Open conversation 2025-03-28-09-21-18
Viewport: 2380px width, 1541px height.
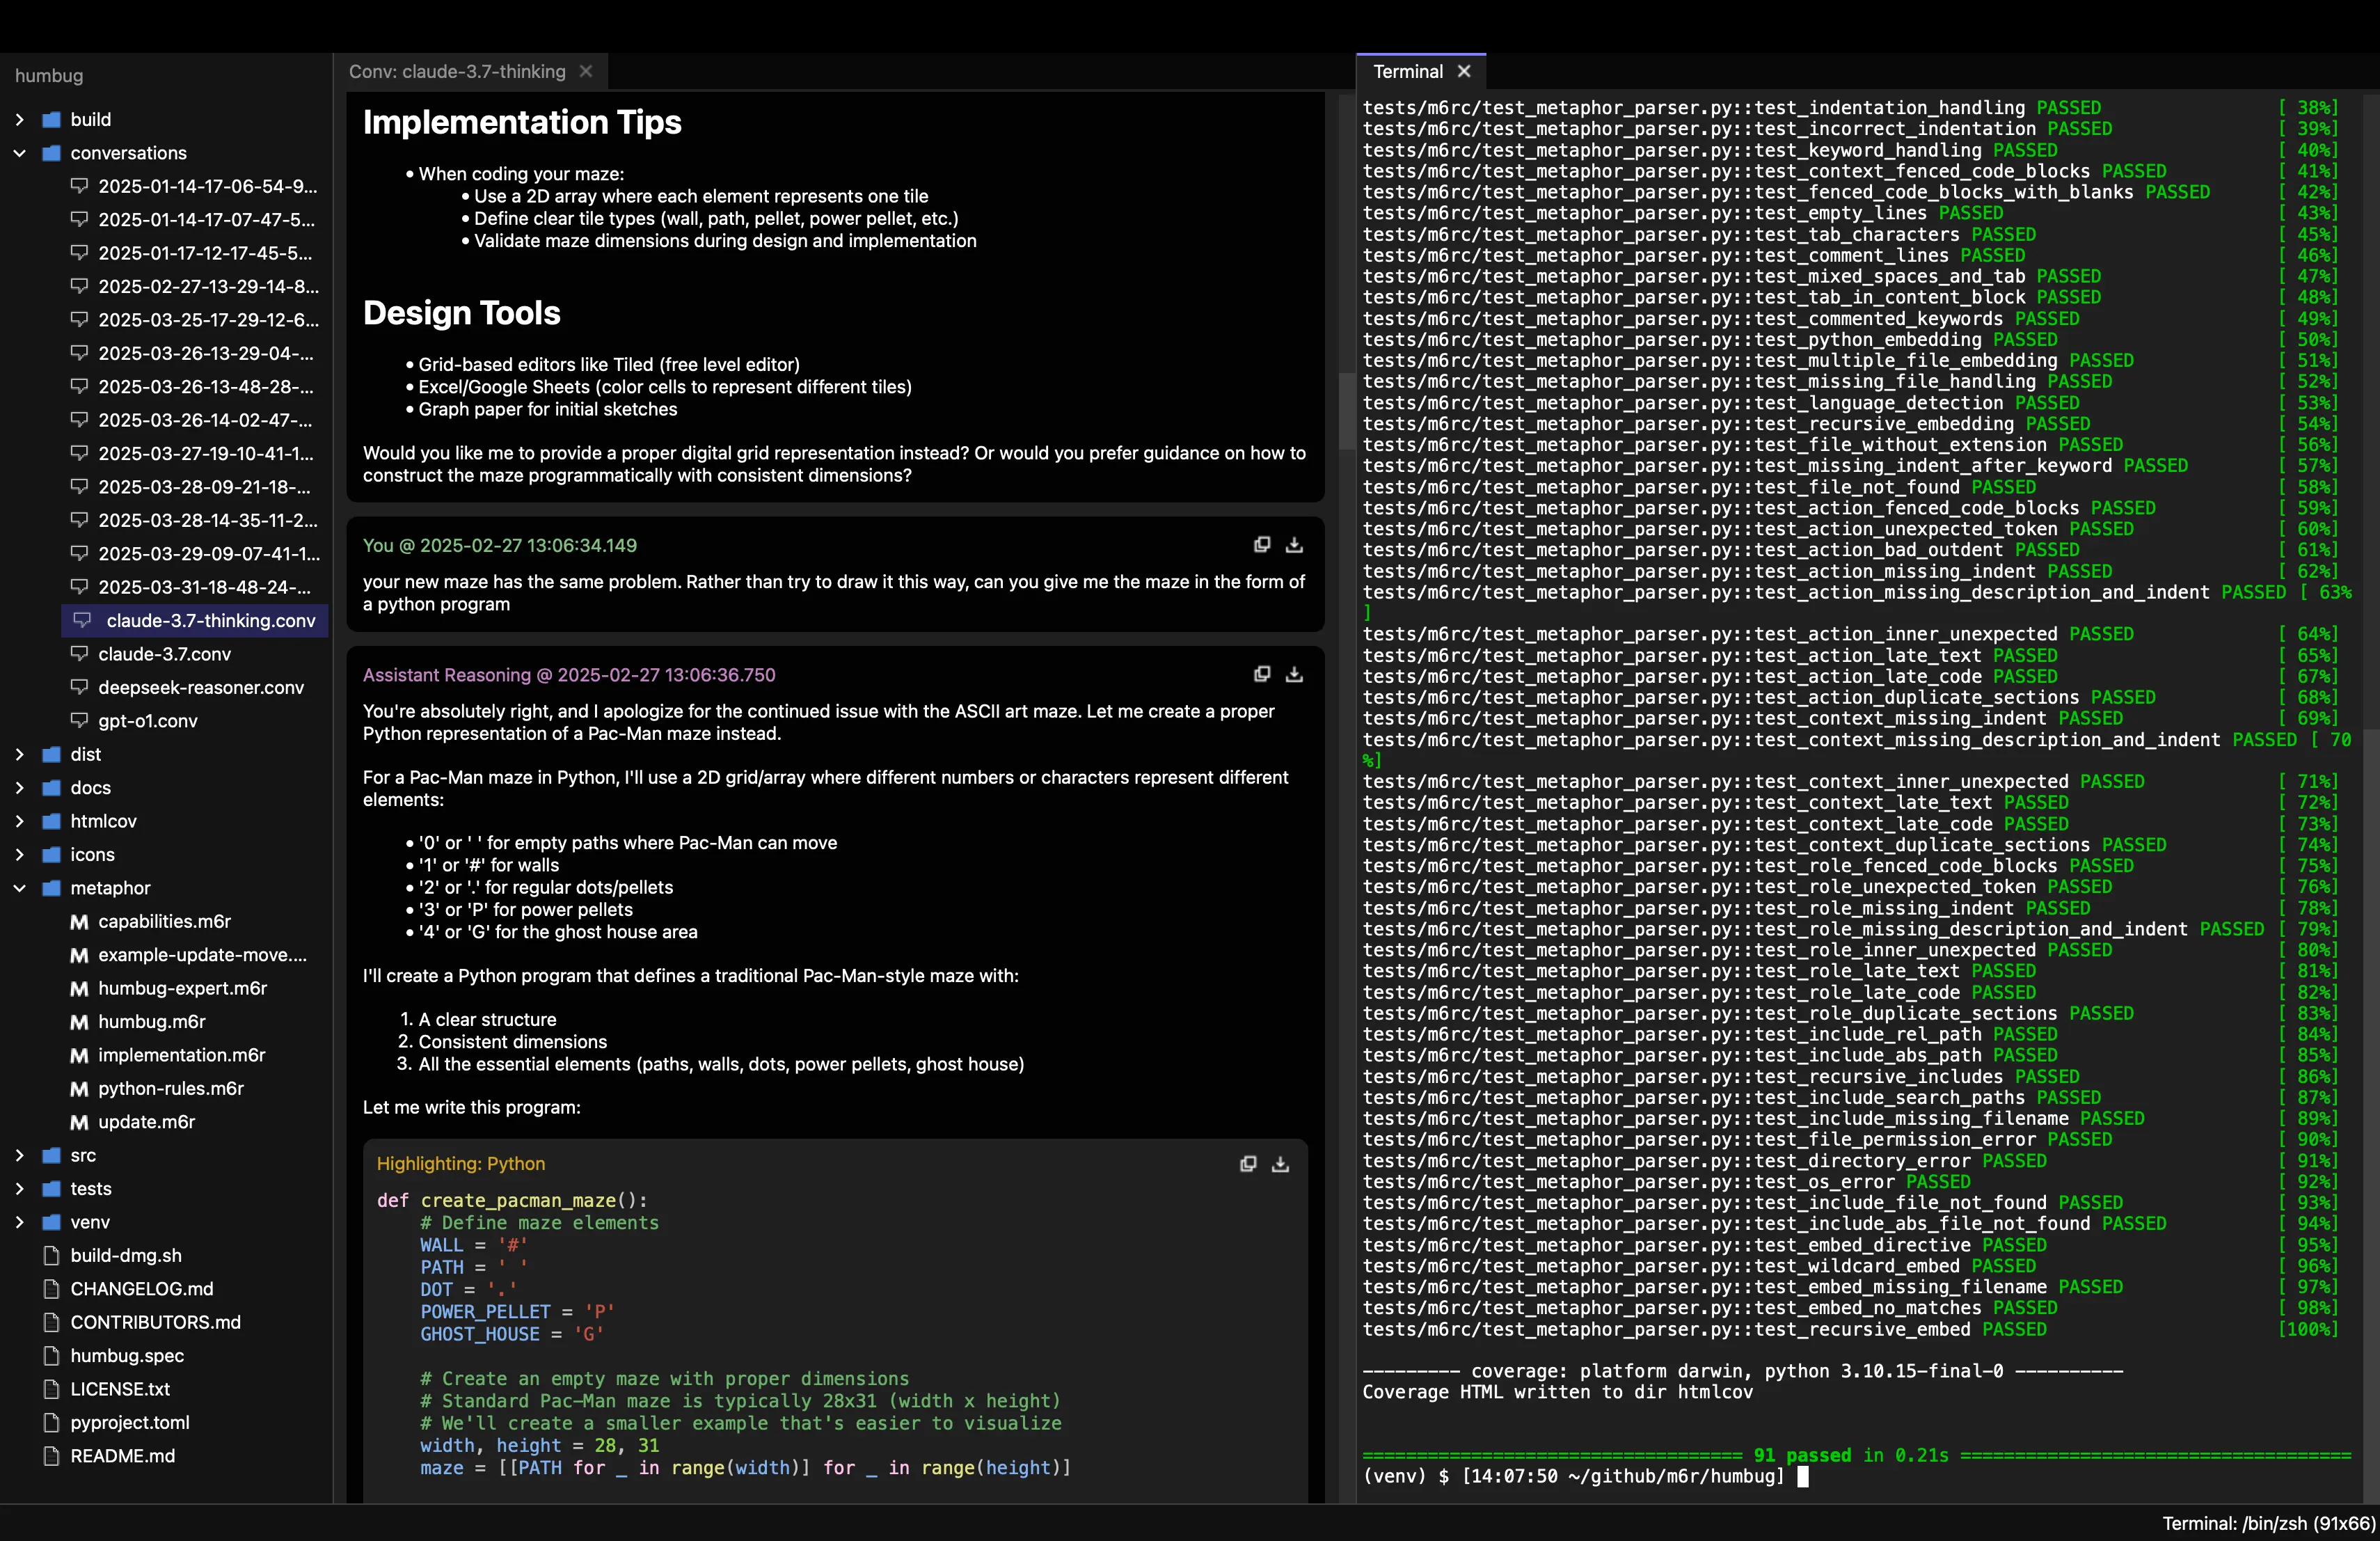pos(194,487)
